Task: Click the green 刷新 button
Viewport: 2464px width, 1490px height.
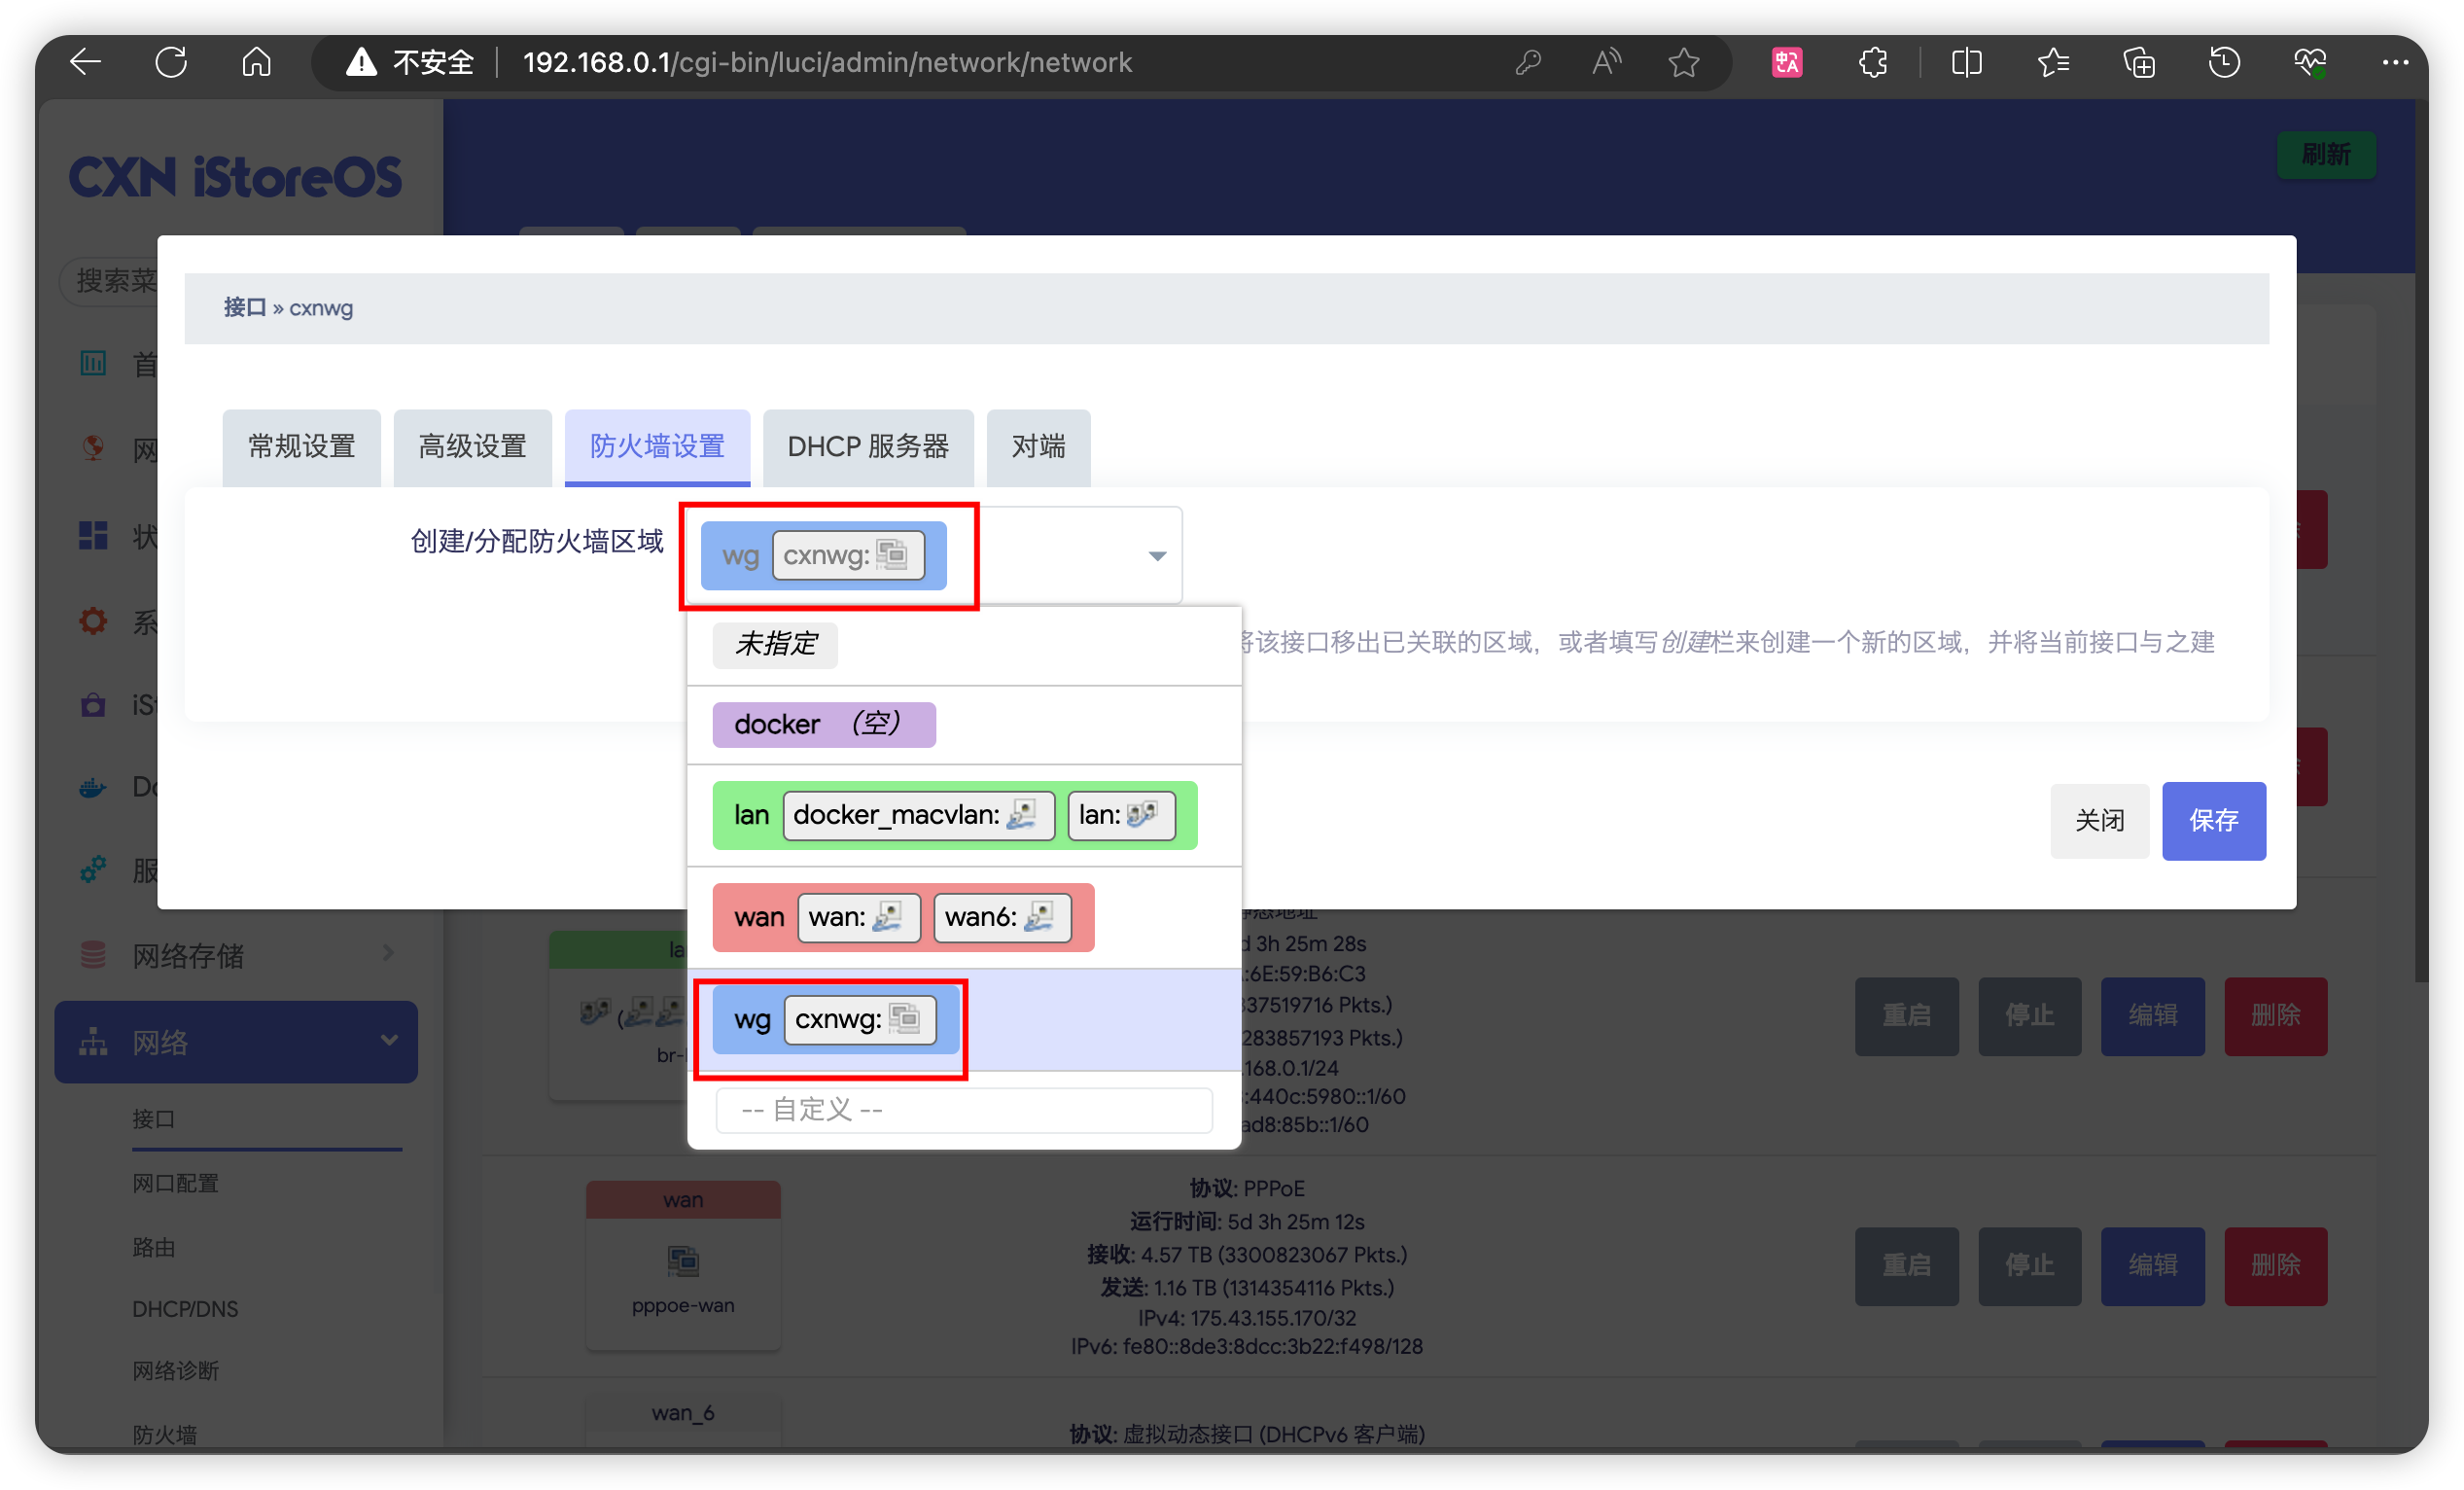Action: pyautogui.click(x=2327, y=155)
